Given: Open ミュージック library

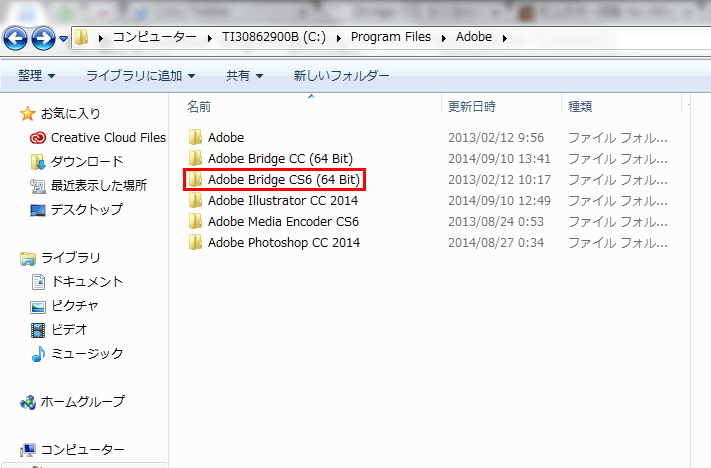Looking at the screenshot, I should 87,354.
